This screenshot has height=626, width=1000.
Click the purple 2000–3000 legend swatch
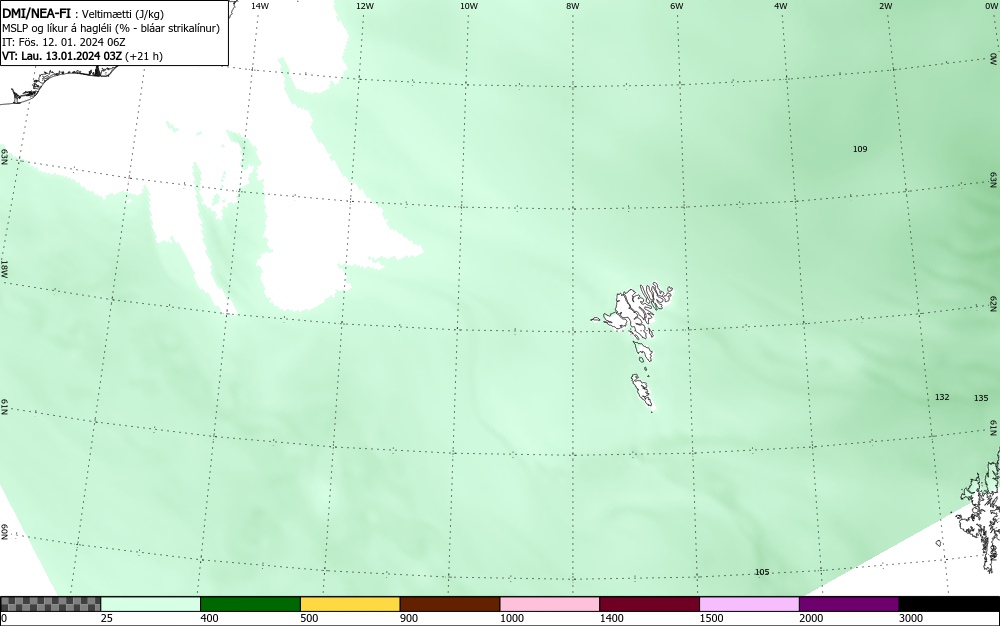(x=849, y=604)
